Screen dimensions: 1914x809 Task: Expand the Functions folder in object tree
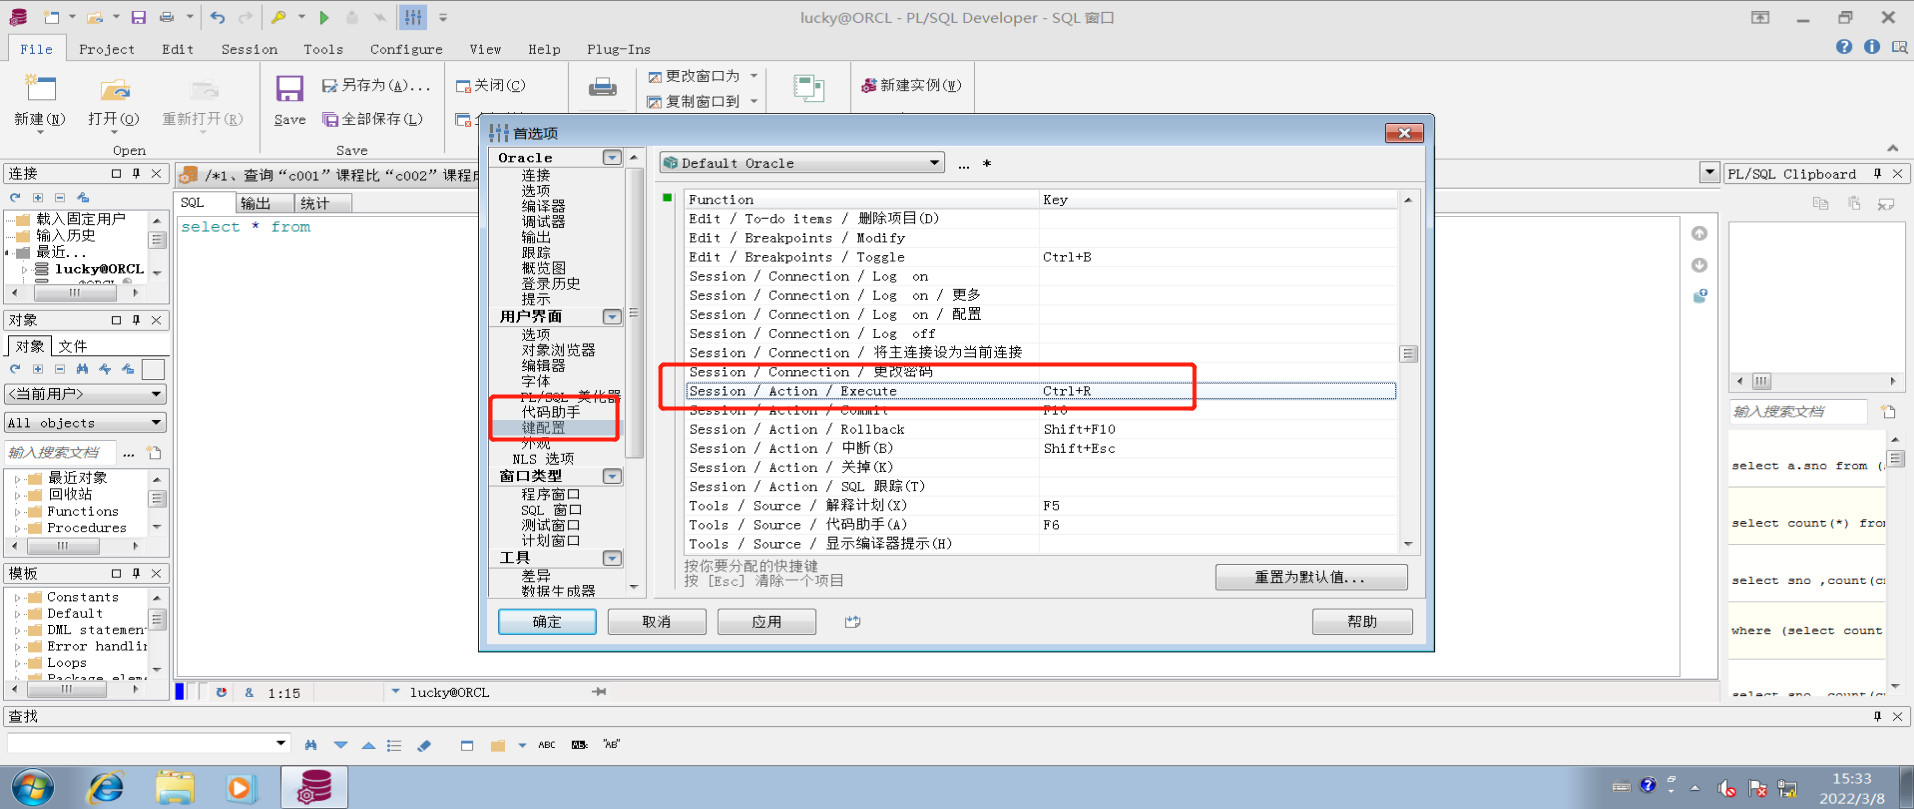point(17,512)
